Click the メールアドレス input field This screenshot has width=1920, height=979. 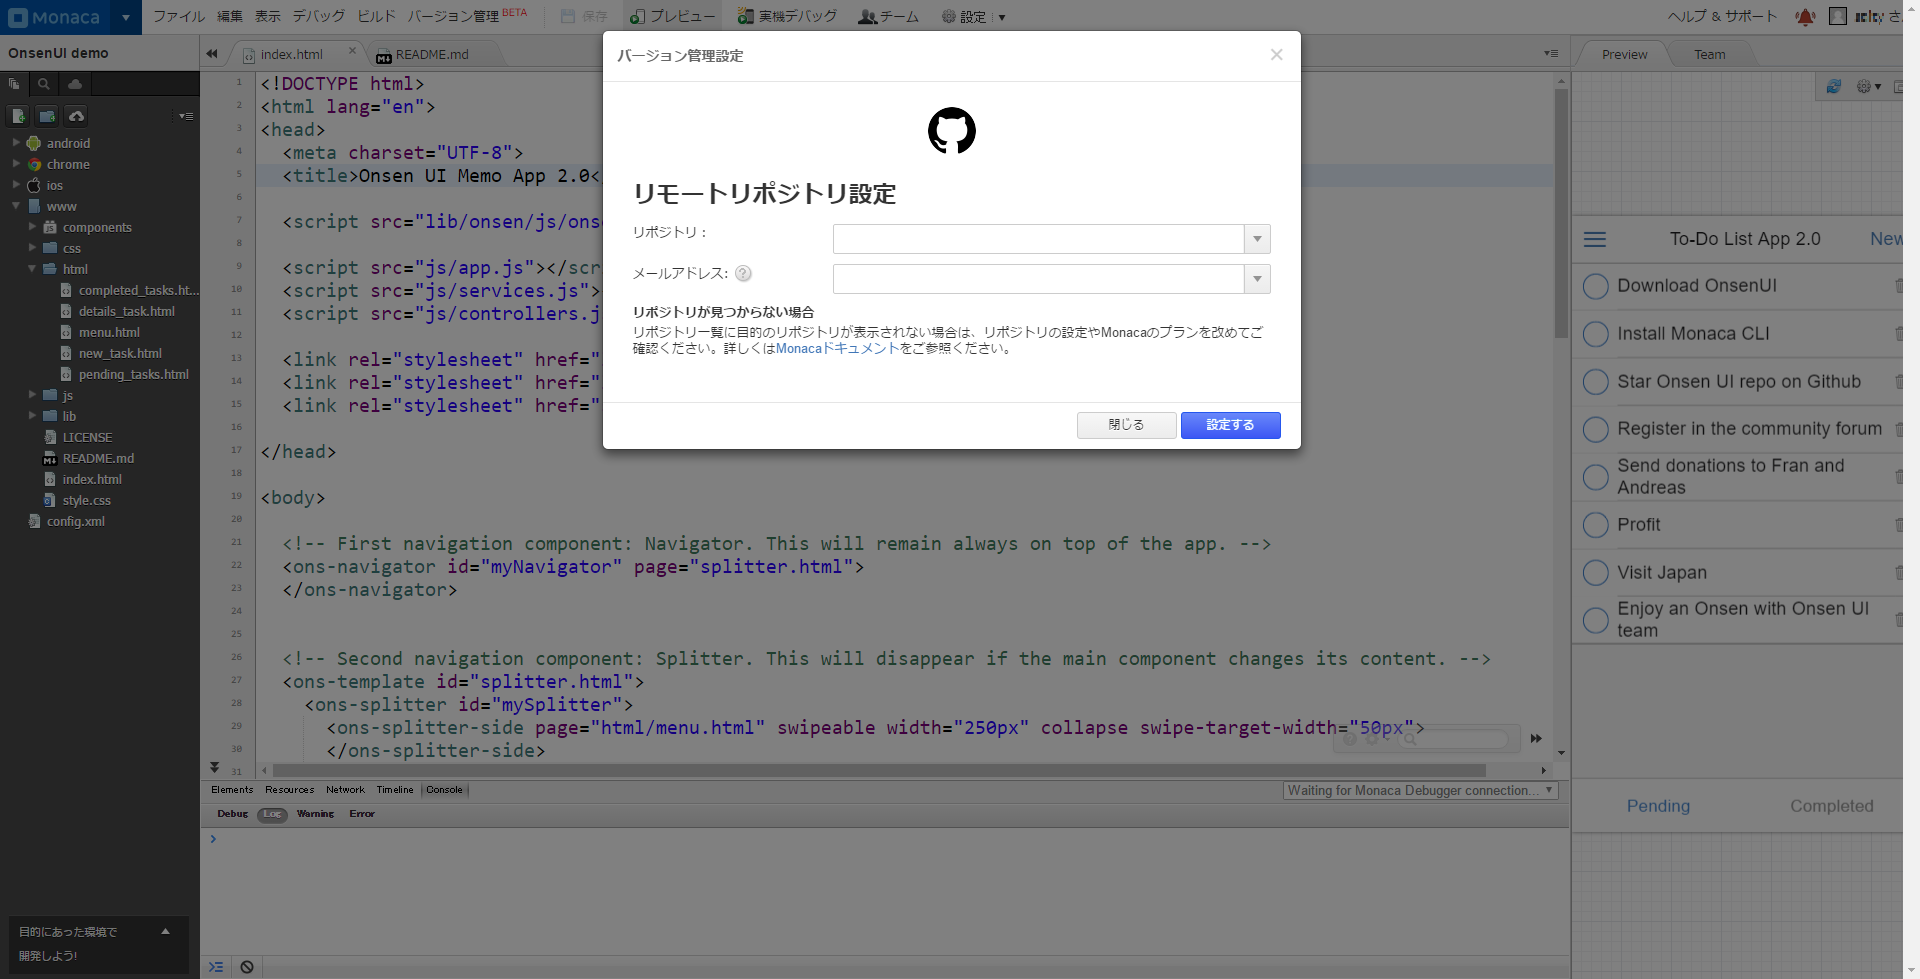click(x=1038, y=279)
